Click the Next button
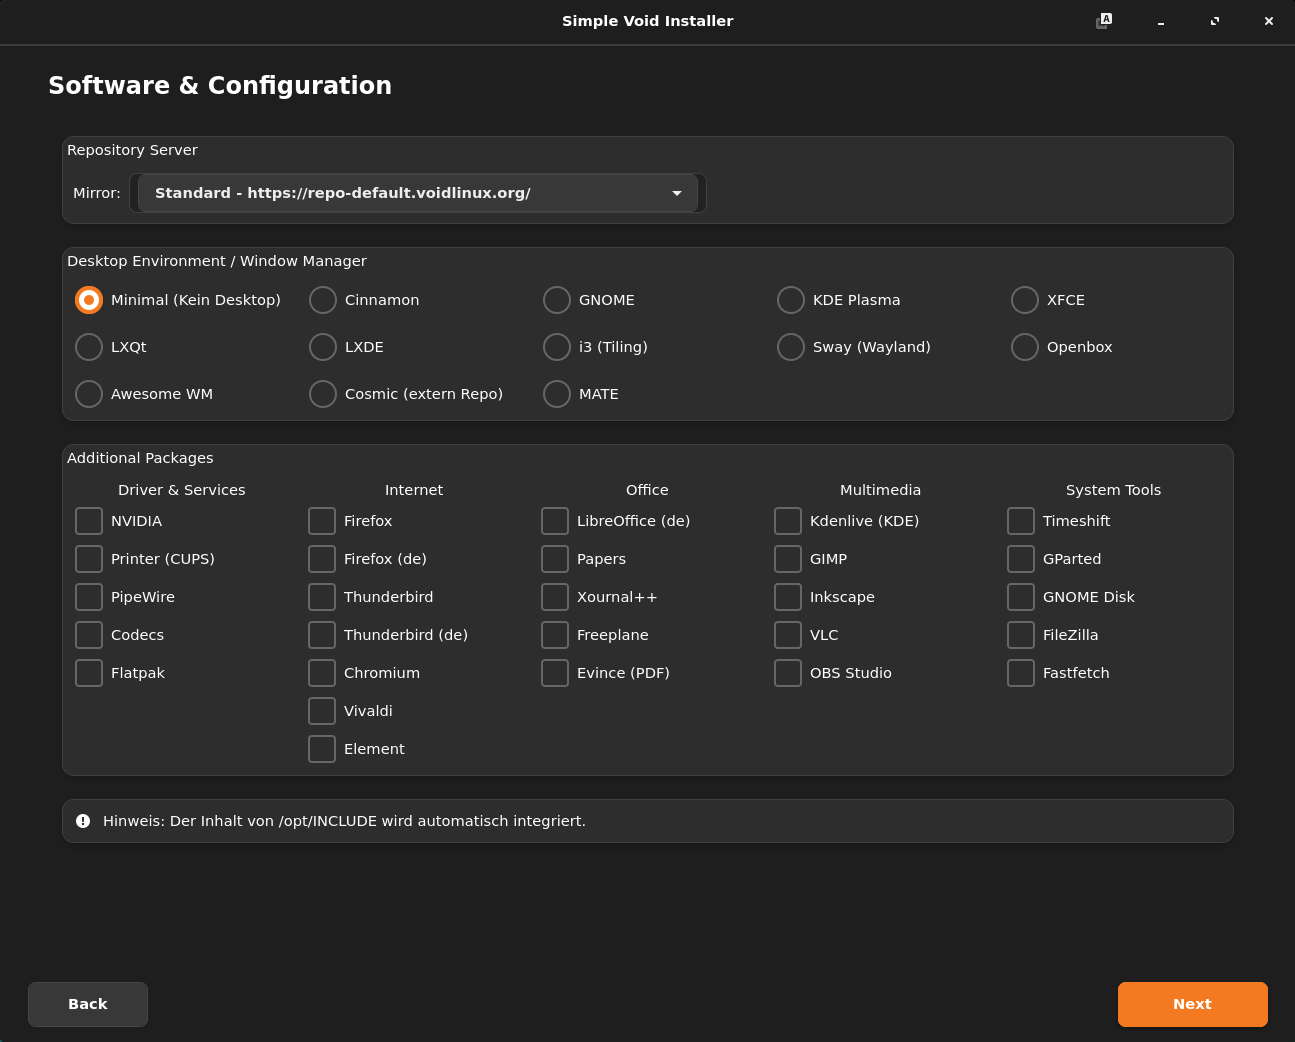The height and width of the screenshot is (1042, 1295). coord(1192,1004)
